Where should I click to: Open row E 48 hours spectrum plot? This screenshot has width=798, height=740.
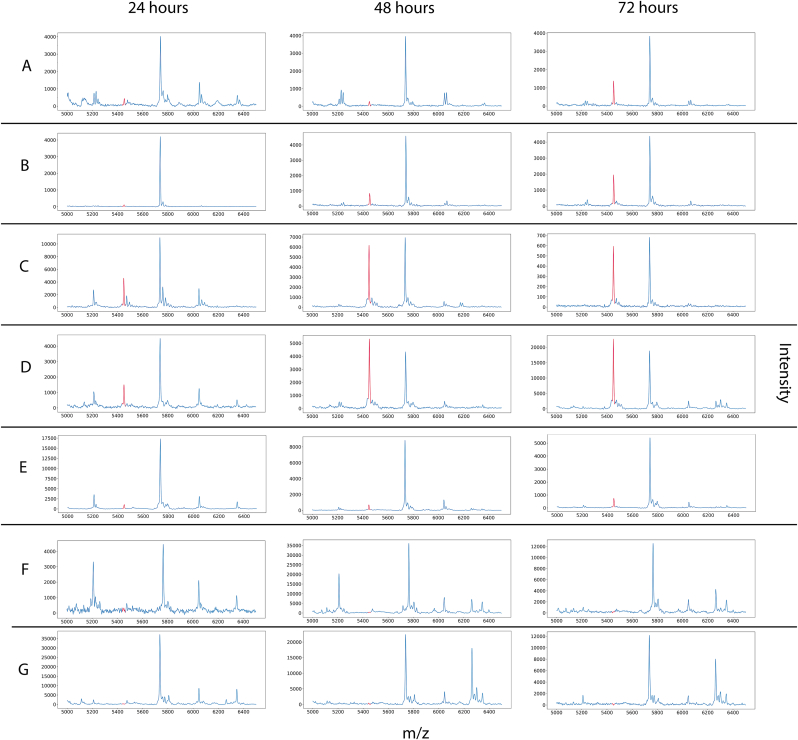pyautogui.click(x=407, y=474)
